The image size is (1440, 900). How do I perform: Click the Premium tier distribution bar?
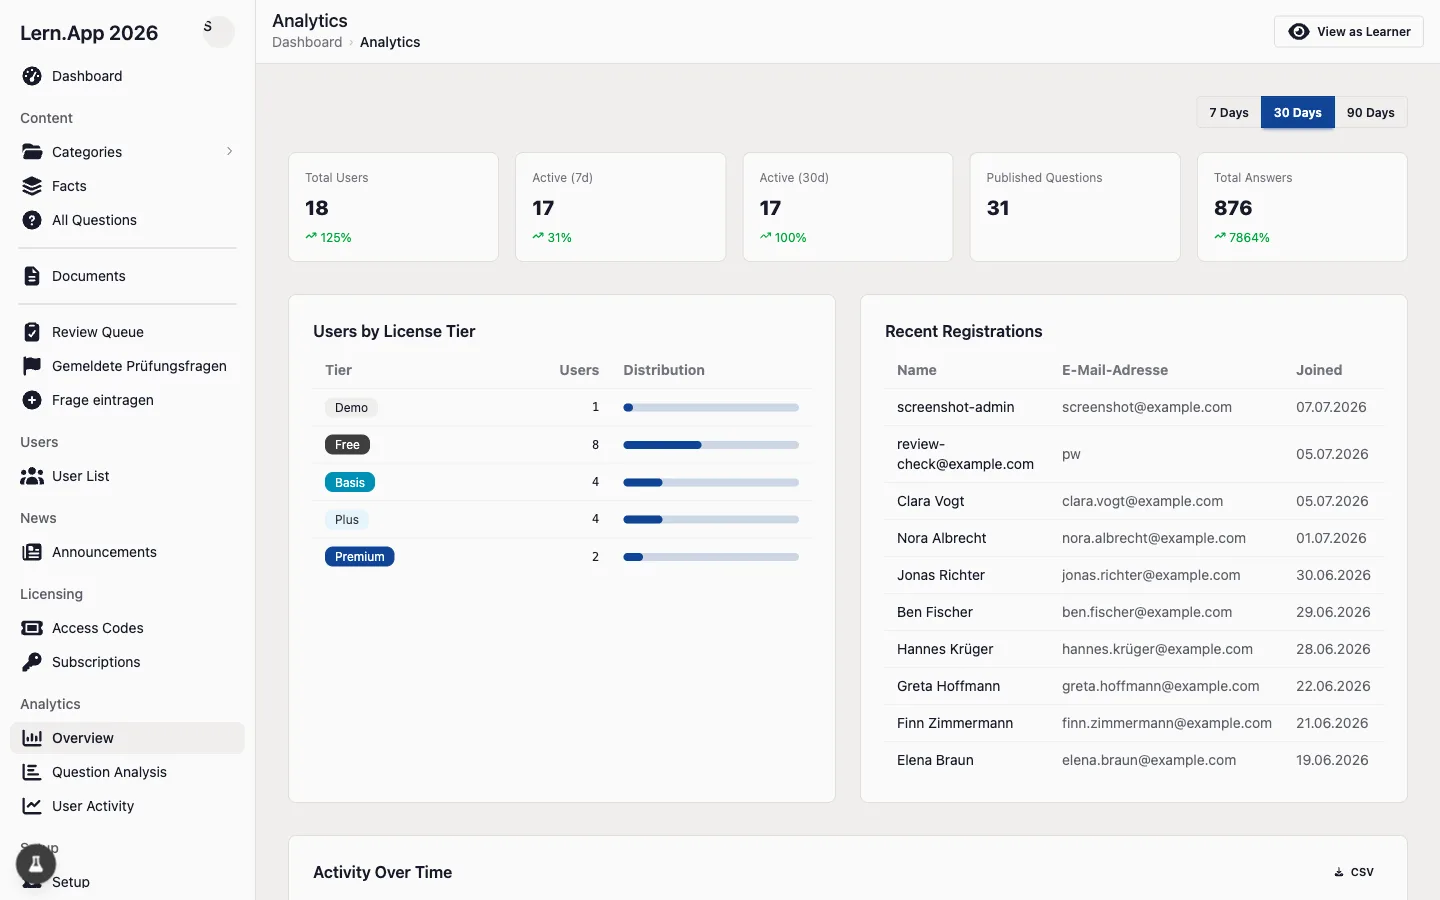(x=711, y=557)
